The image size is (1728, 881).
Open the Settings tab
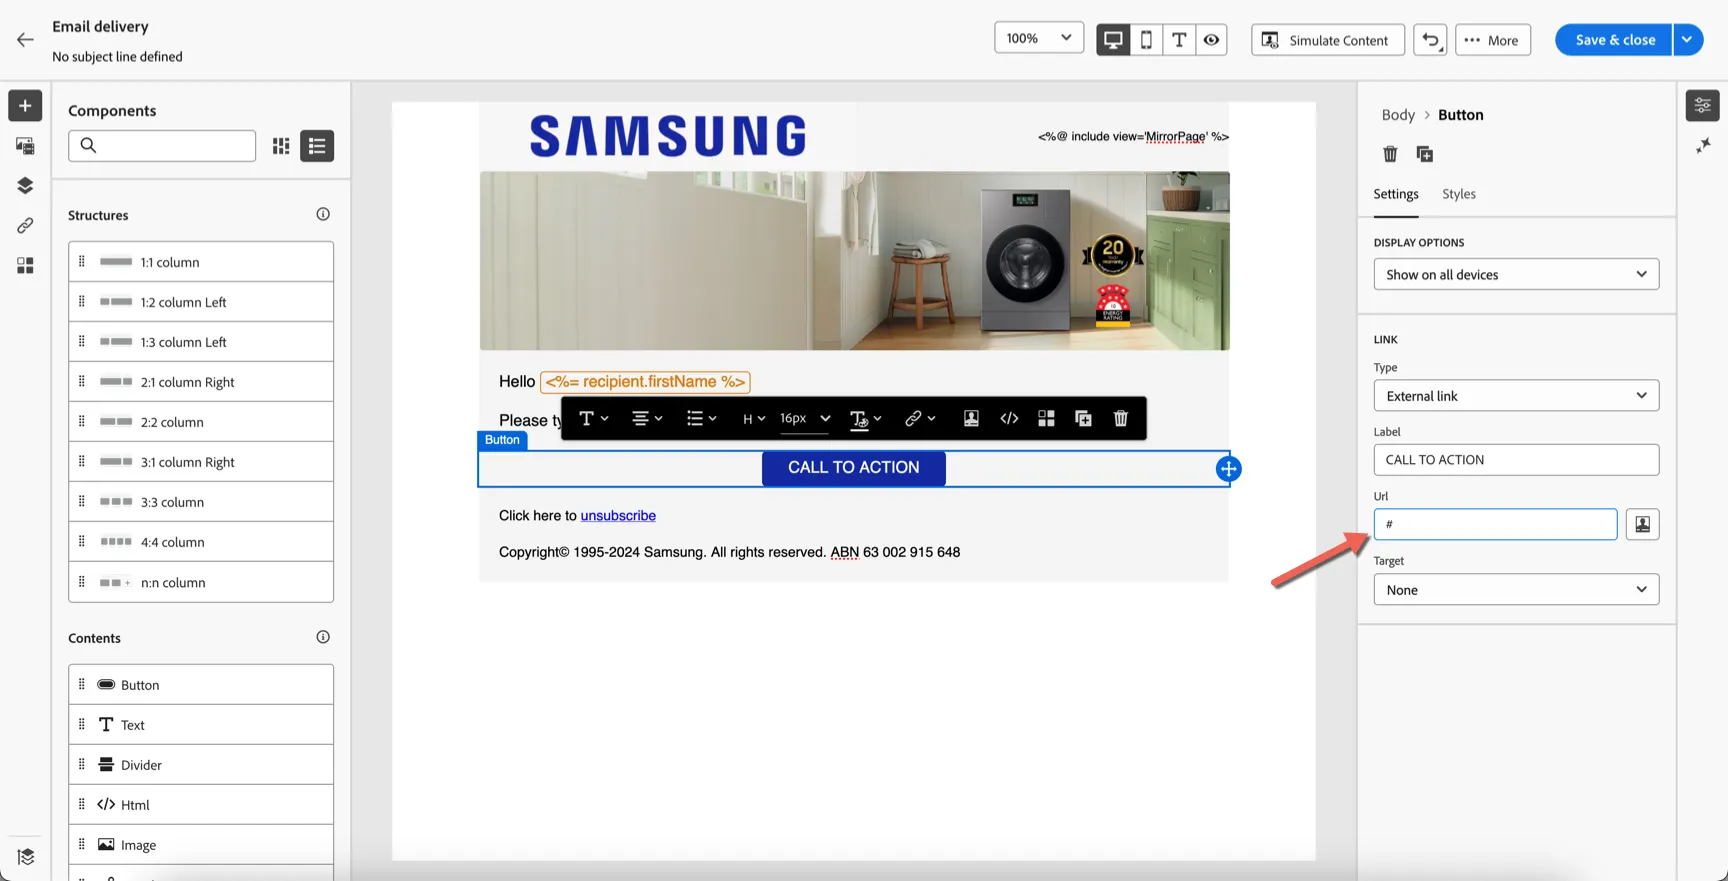1396,194
